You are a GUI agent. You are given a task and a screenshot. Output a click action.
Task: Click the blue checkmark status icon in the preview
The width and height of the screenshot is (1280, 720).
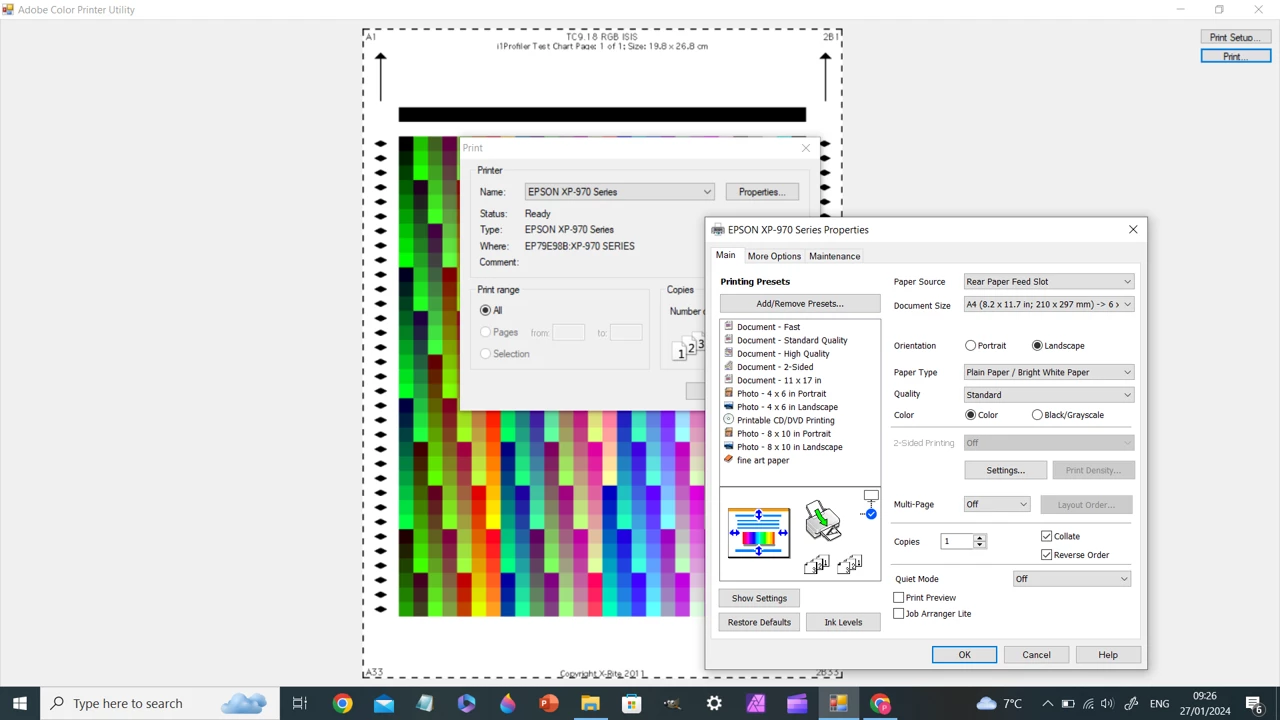(x=871, y=514)
